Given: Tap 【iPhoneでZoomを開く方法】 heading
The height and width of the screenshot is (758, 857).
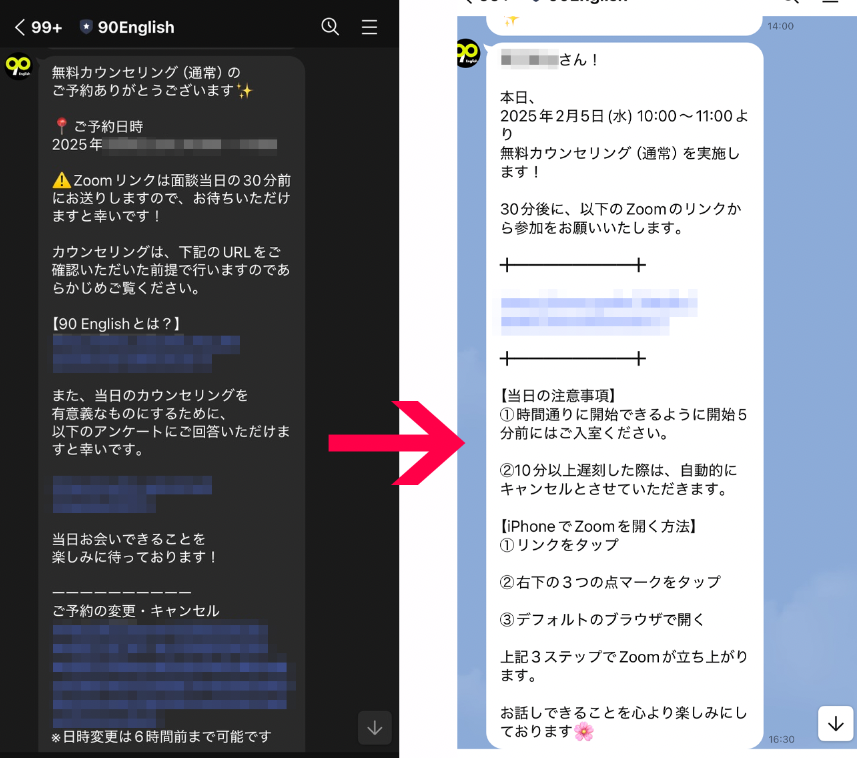Looking at the screenshot, I should (x=598, y=526).
